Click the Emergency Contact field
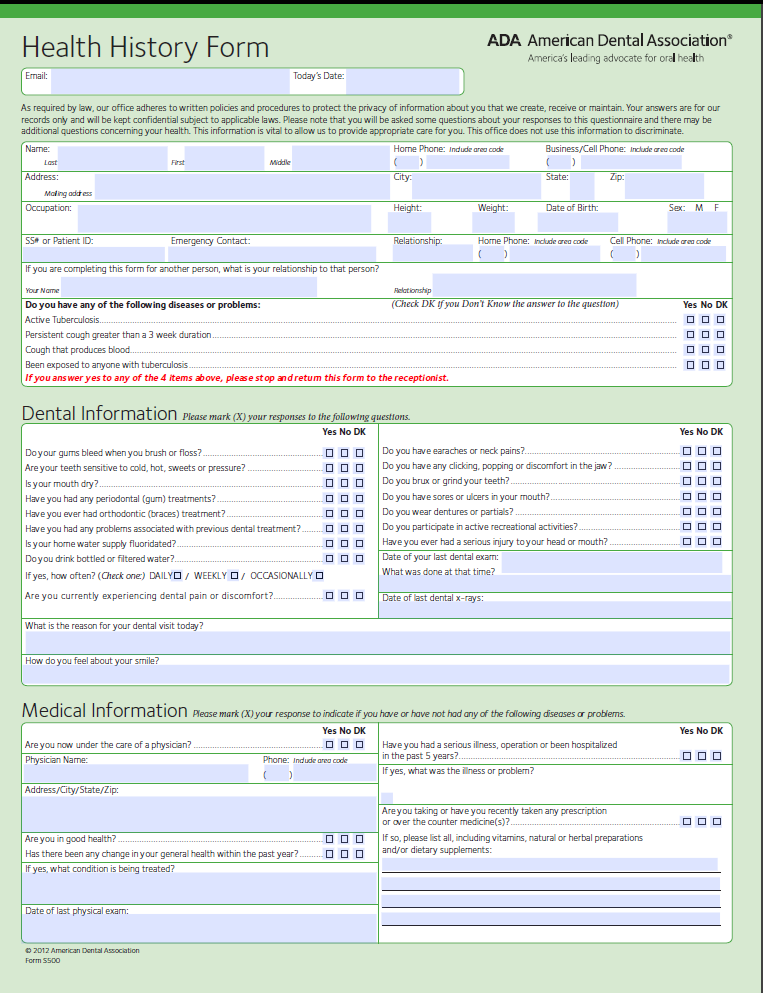The width and height of the screenshot is (763, 993). (272, 254)
